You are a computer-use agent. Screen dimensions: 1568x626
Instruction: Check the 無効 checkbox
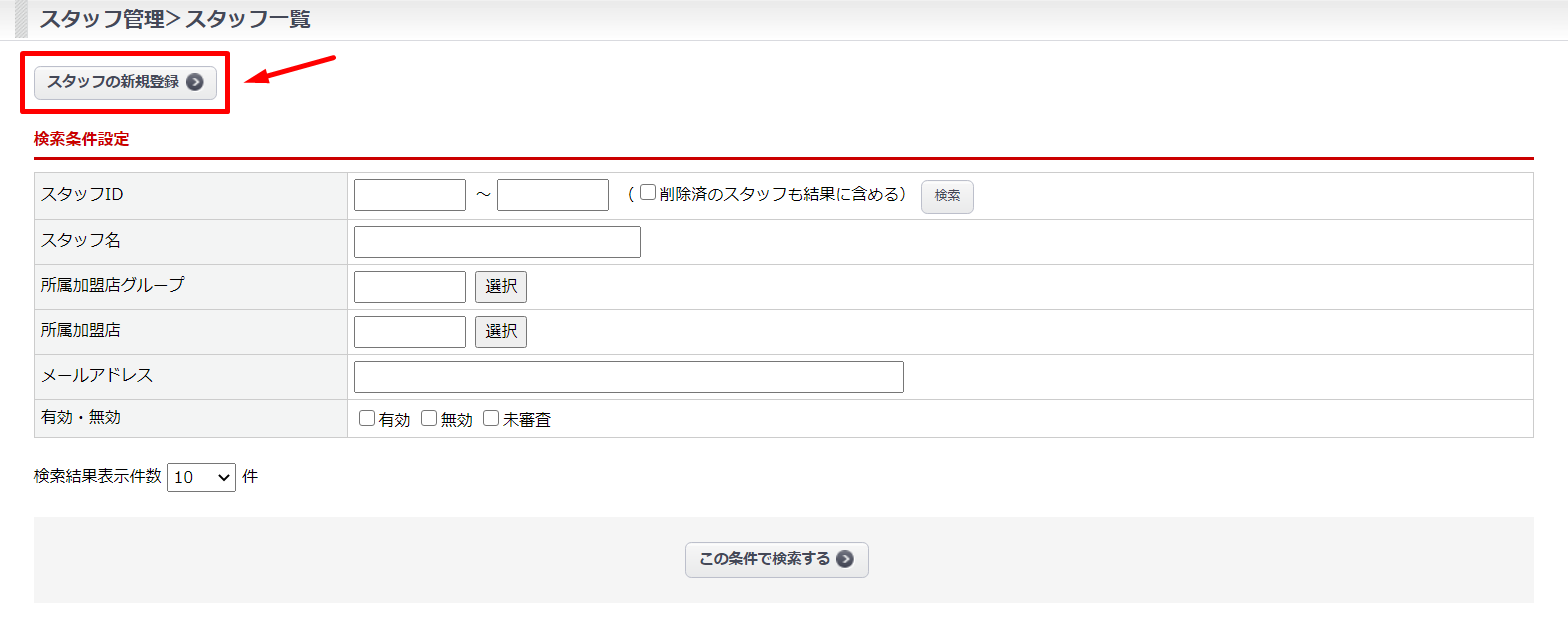[429, 419]
